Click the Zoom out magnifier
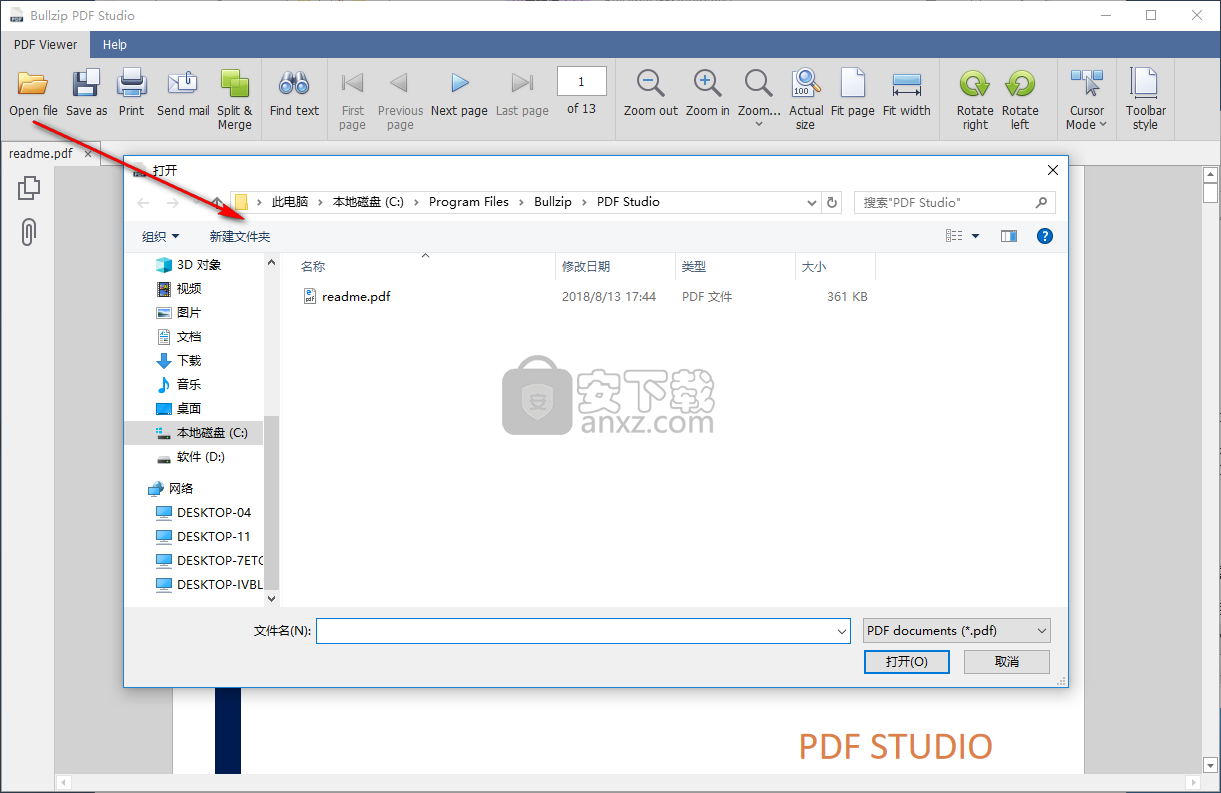The width and height of the screenshot is (1221, 793). [x=651, y=84]
